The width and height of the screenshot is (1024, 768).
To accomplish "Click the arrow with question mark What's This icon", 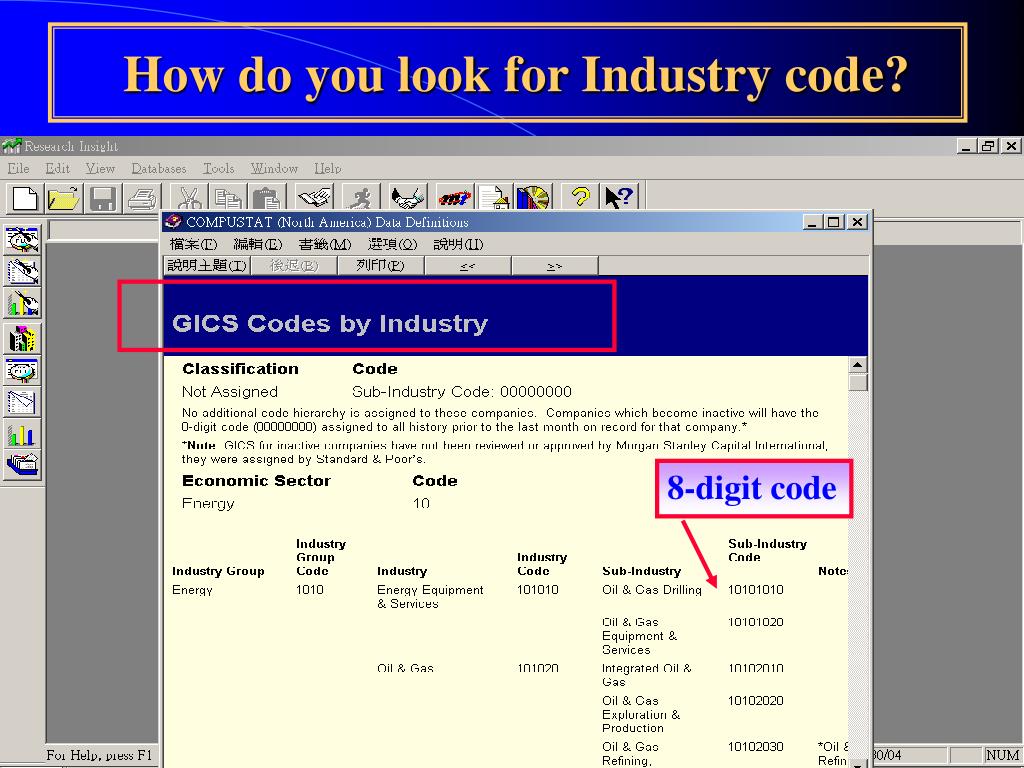I will (618, 196).
